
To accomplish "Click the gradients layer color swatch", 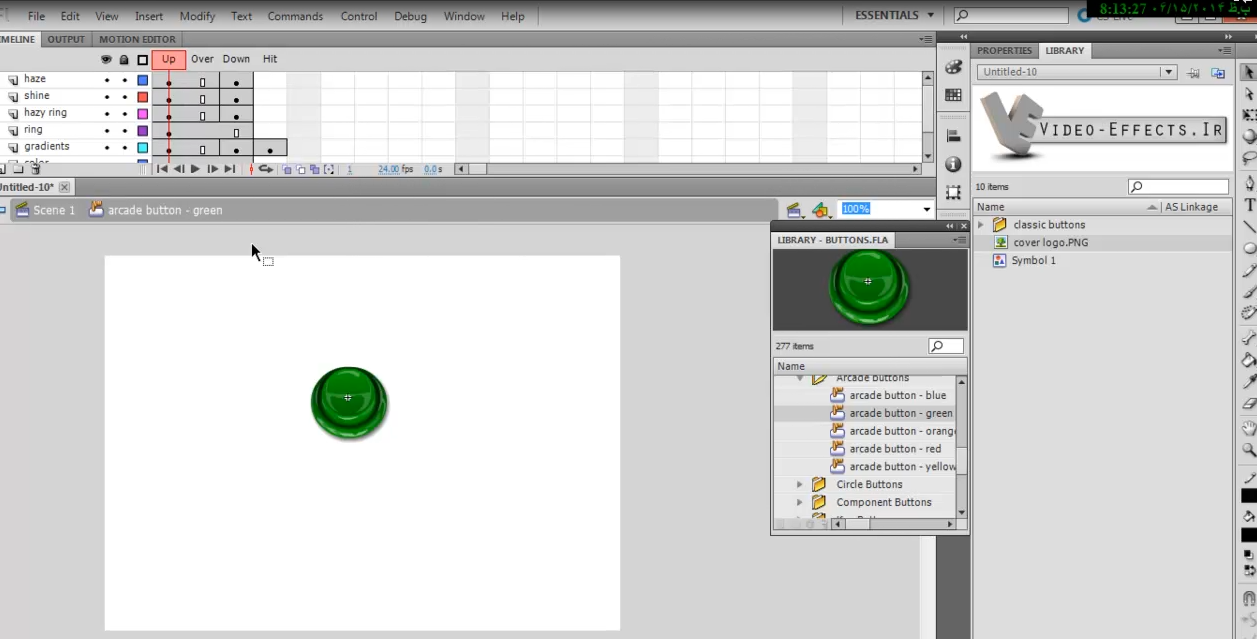I will coord(143,148).
